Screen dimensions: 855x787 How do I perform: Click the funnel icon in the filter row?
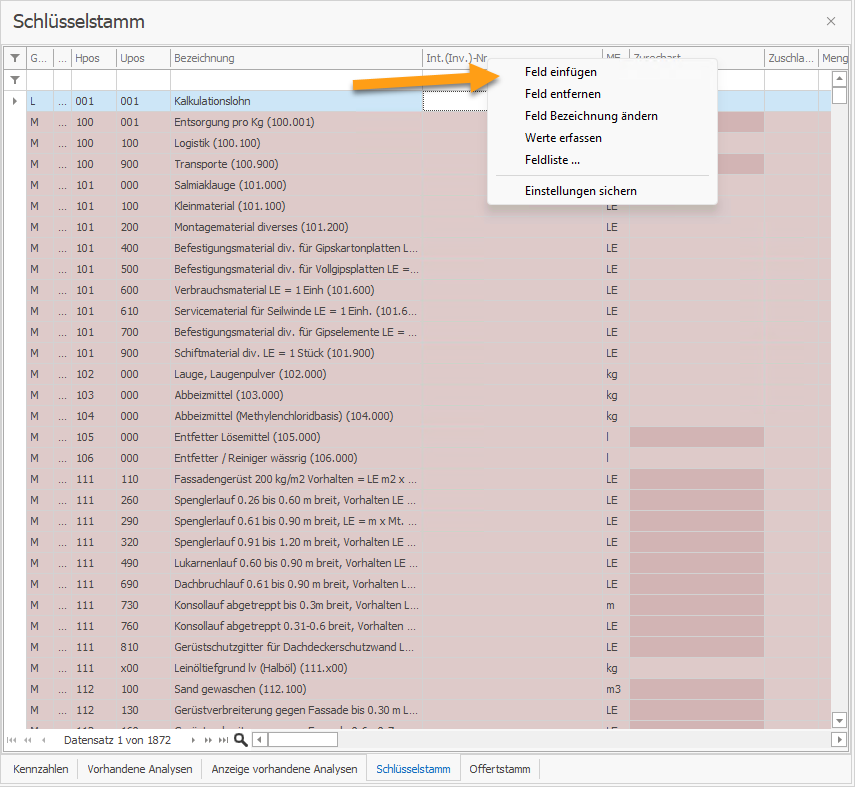[15, 80]
